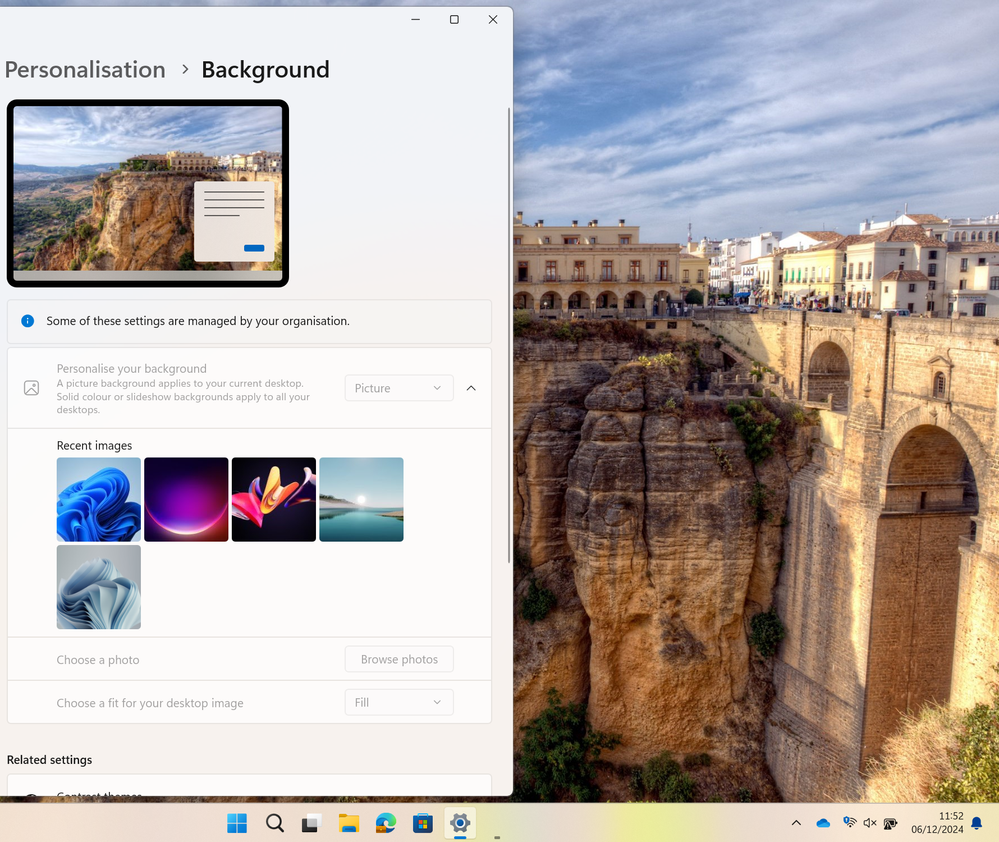Open the notification bell
The image size is (999, 842).
coord(976,823)
